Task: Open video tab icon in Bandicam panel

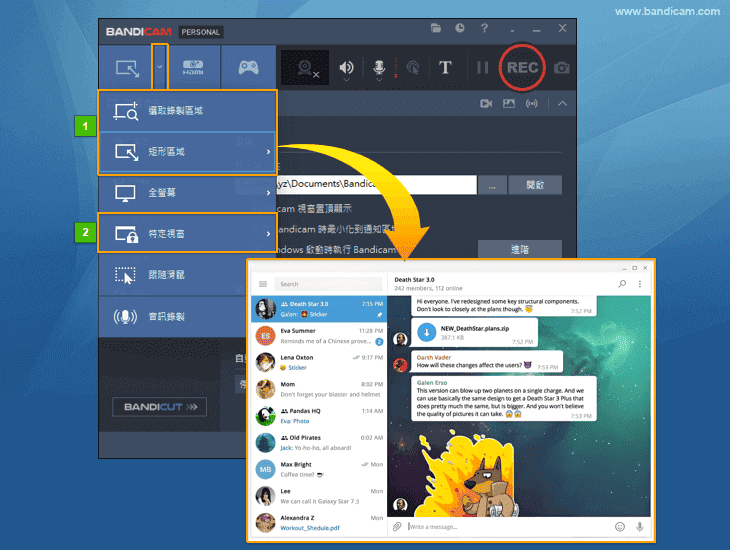Action: [x=486, y=103]
